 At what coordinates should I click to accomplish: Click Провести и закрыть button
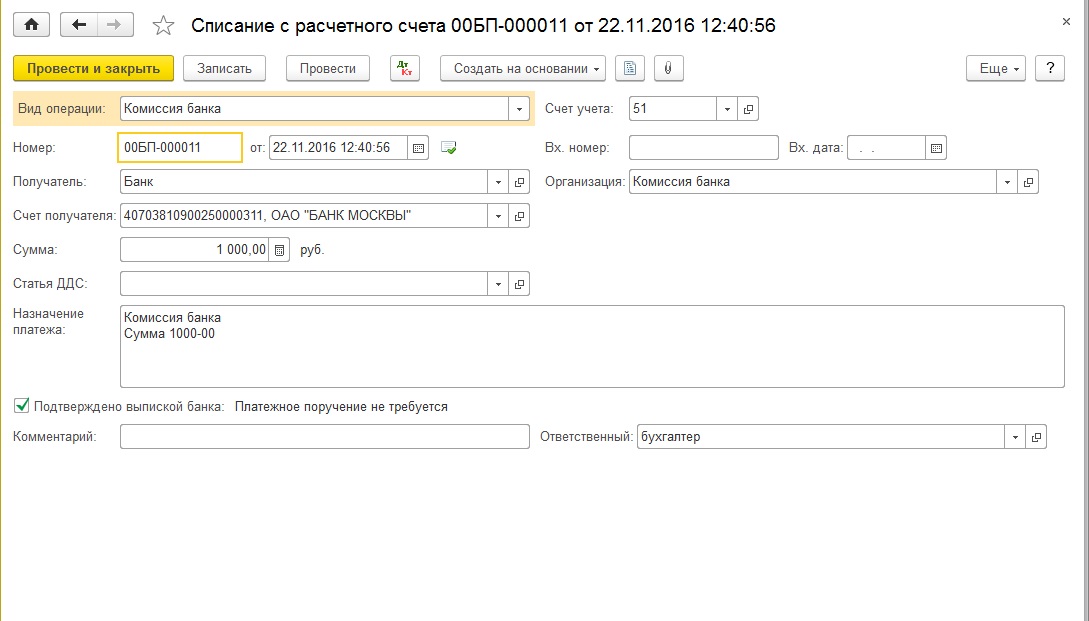[94, 68]
